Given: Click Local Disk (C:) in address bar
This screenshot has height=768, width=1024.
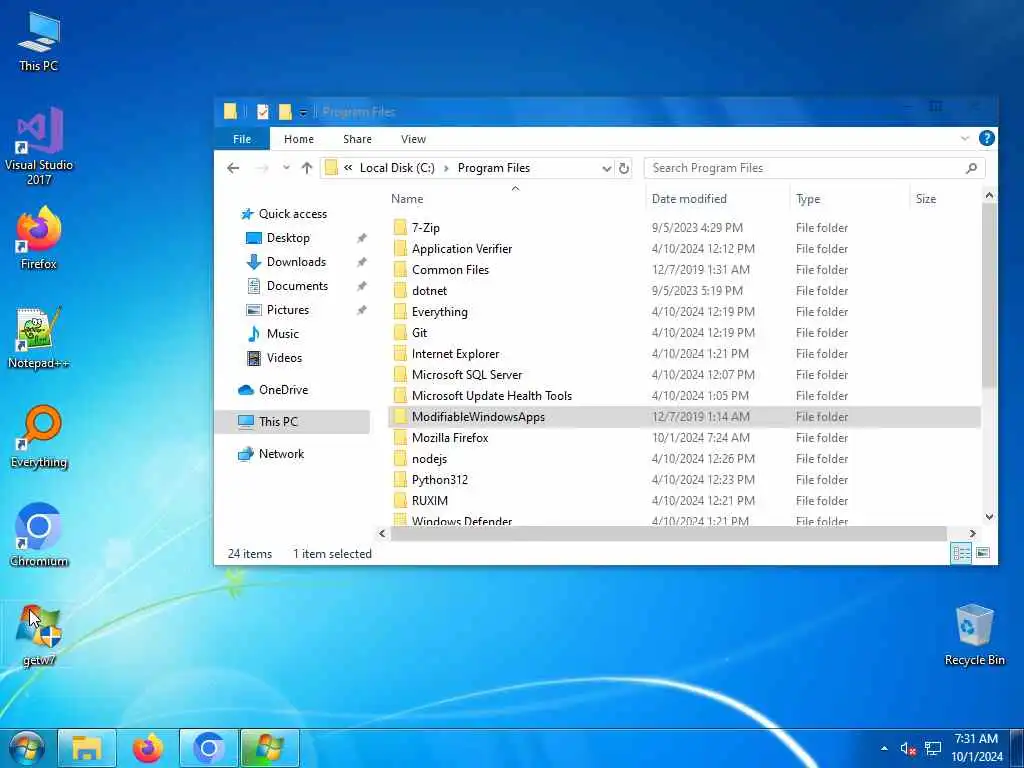Looking at the screenshot, I should tap(397, 168).
